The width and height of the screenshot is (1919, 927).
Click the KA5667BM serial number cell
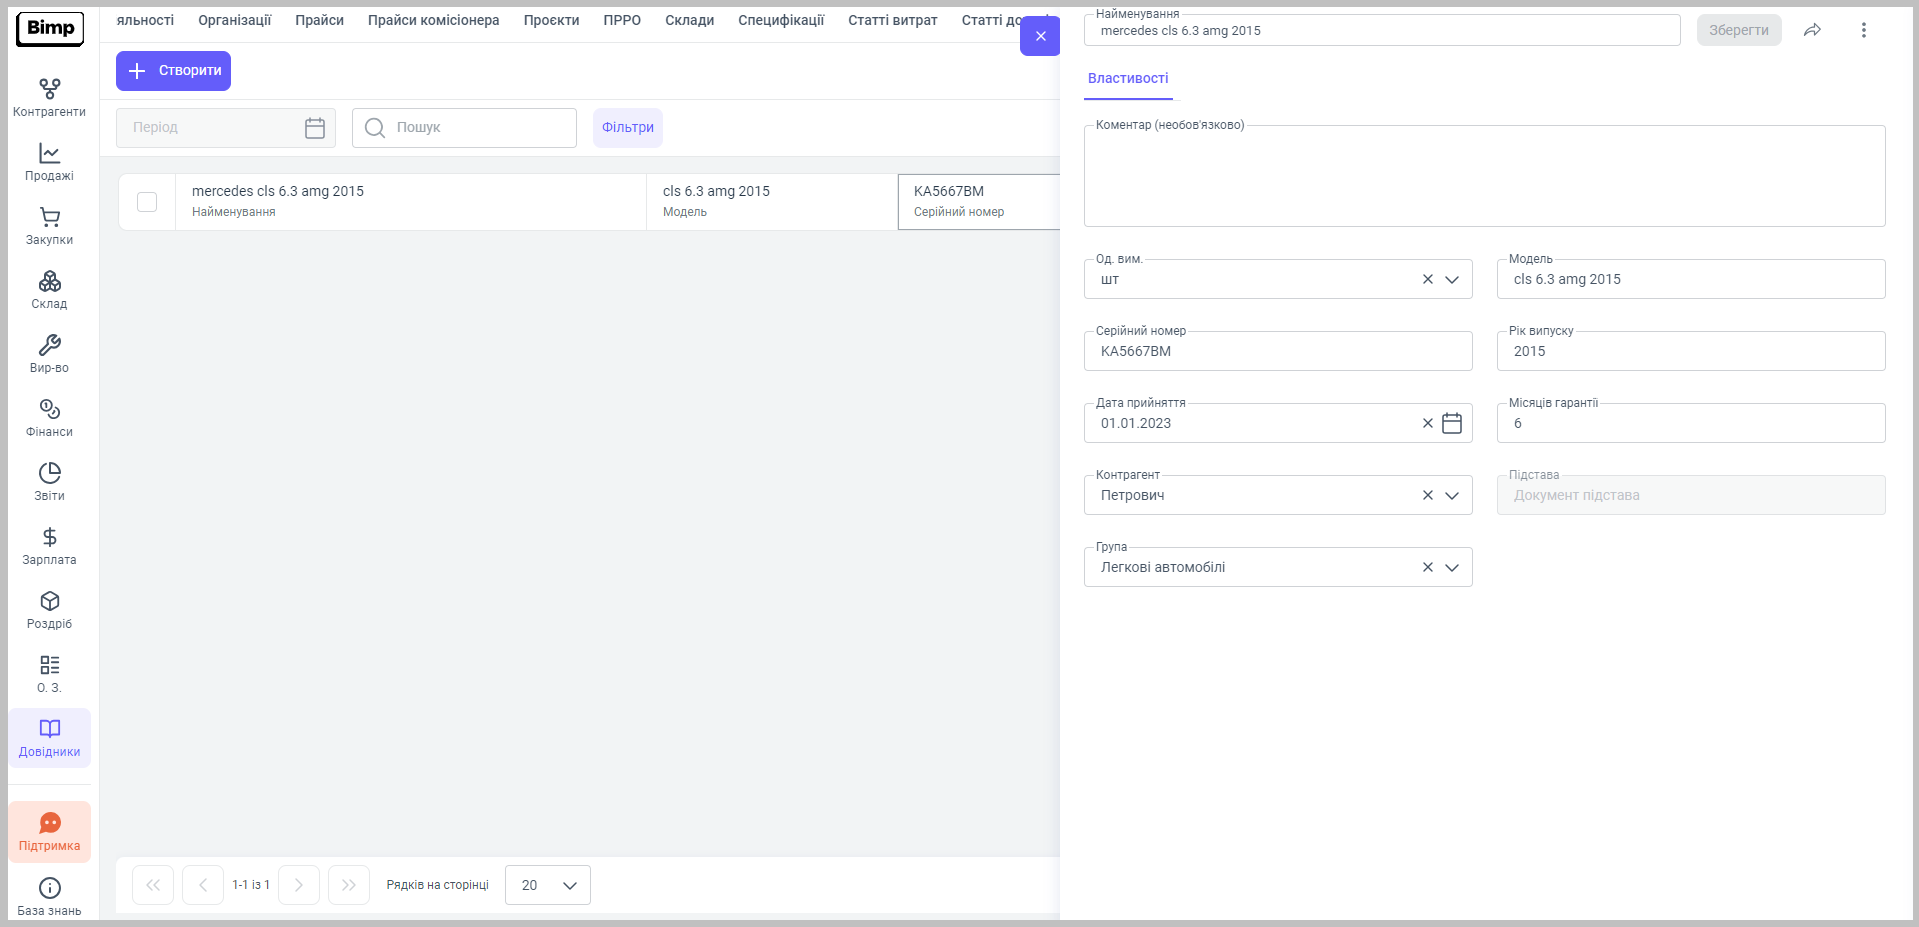click(x=979, y=202)
